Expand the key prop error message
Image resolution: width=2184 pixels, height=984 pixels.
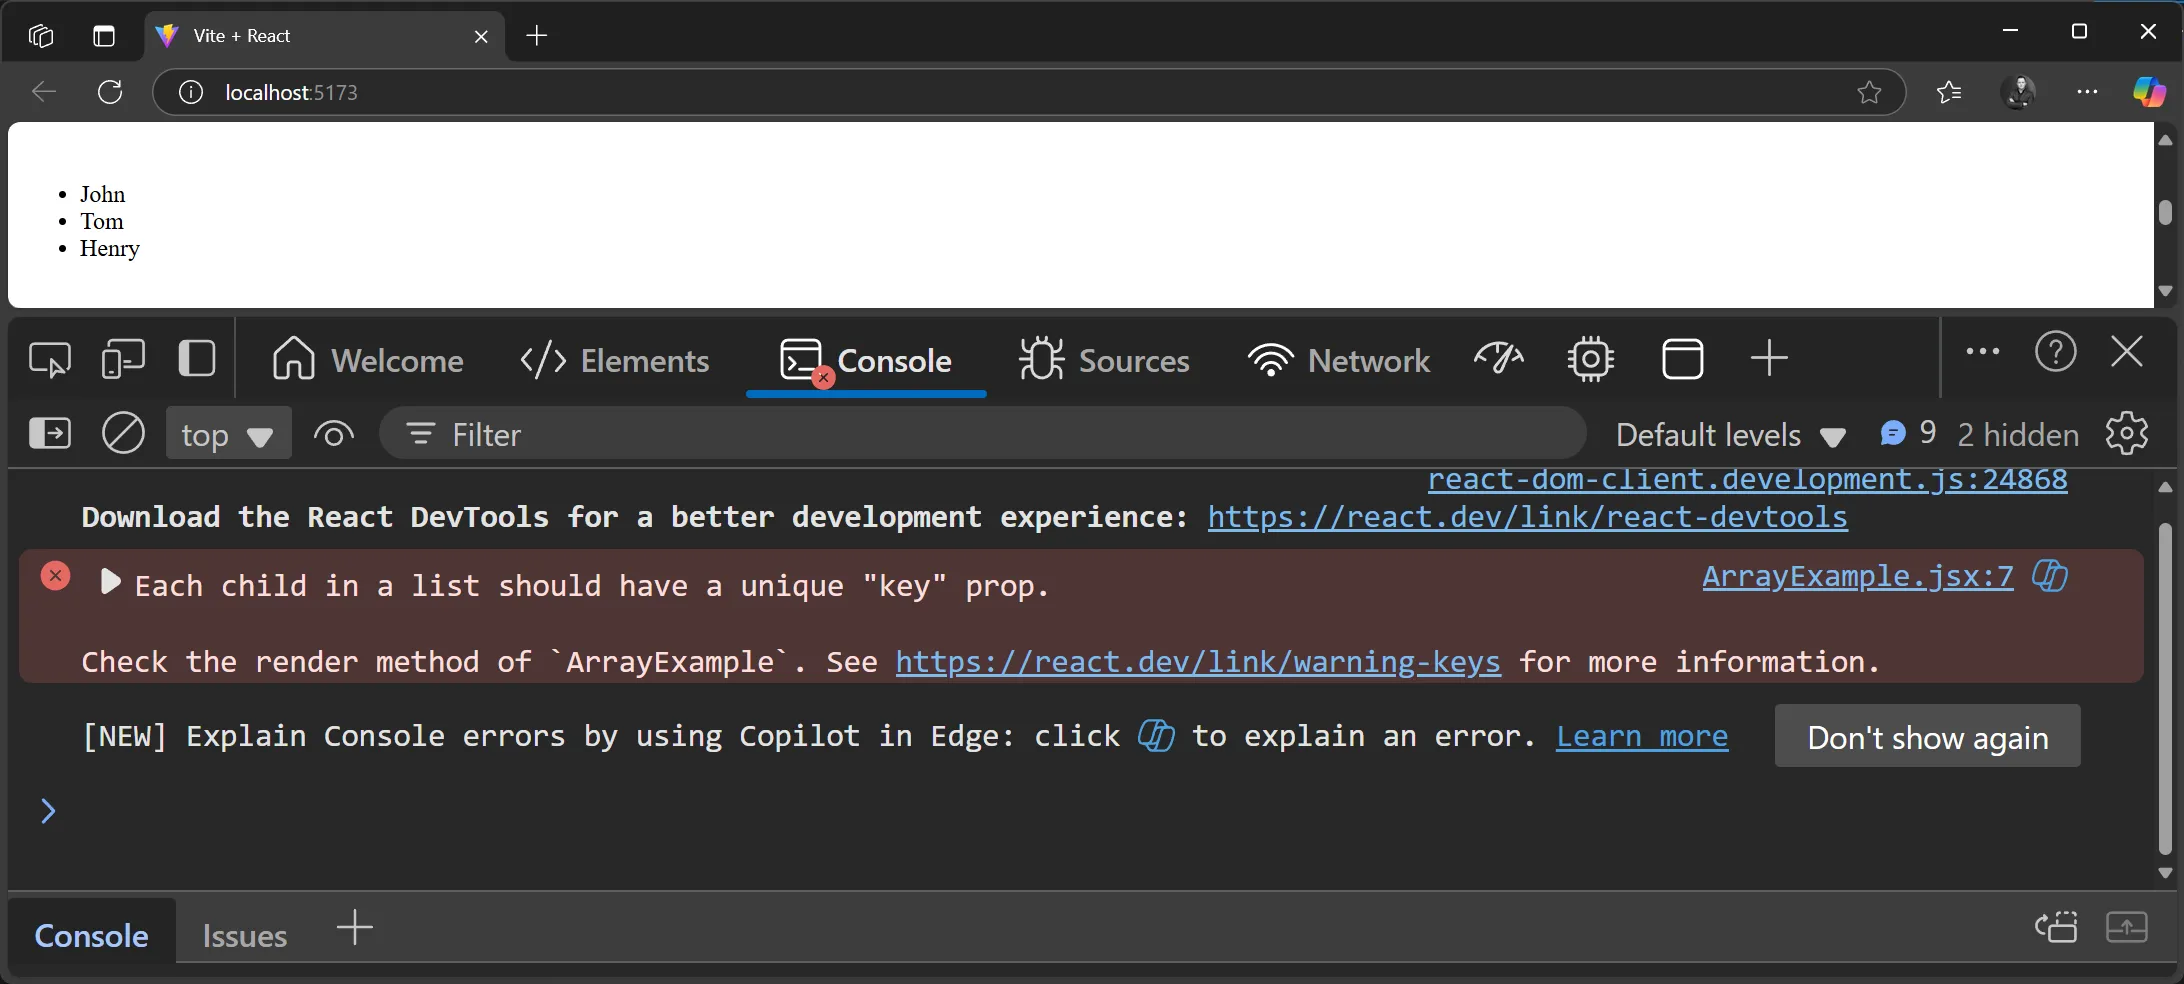(110, 582)
